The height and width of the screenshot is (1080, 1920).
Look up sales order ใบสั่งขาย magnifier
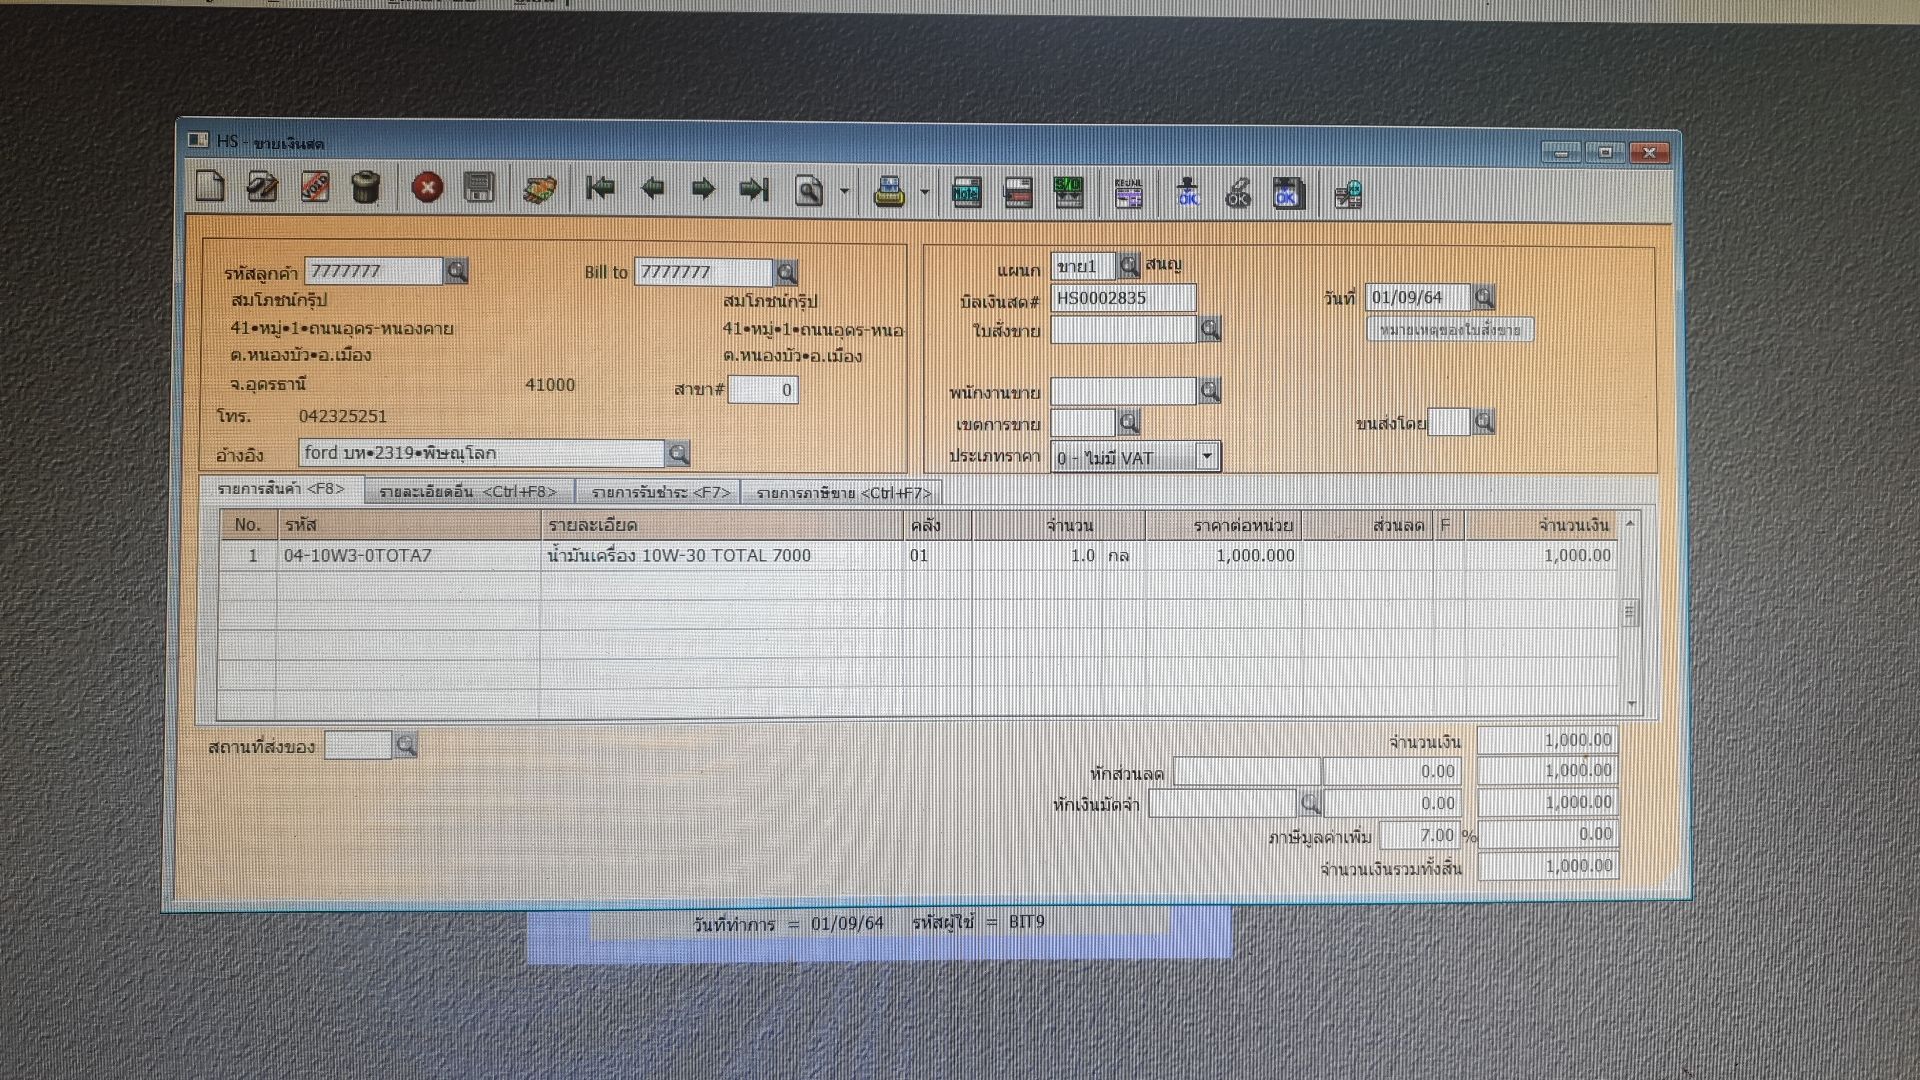(1210, 329)
